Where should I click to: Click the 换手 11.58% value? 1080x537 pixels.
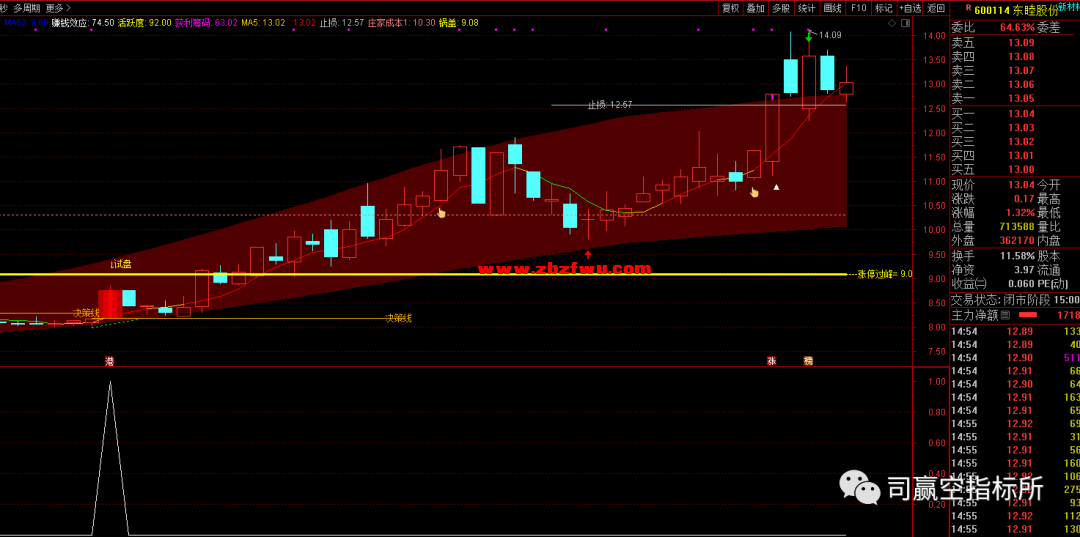pyautogui.click(x=1018, y=256)
